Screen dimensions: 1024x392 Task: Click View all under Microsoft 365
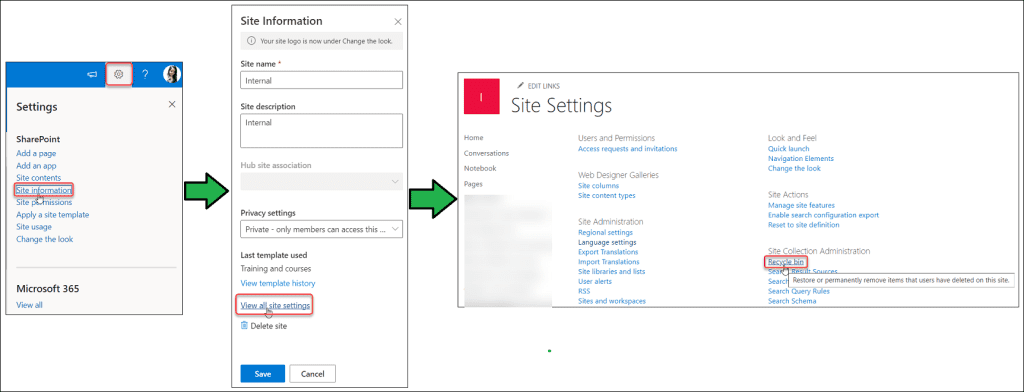coord(29,304)
